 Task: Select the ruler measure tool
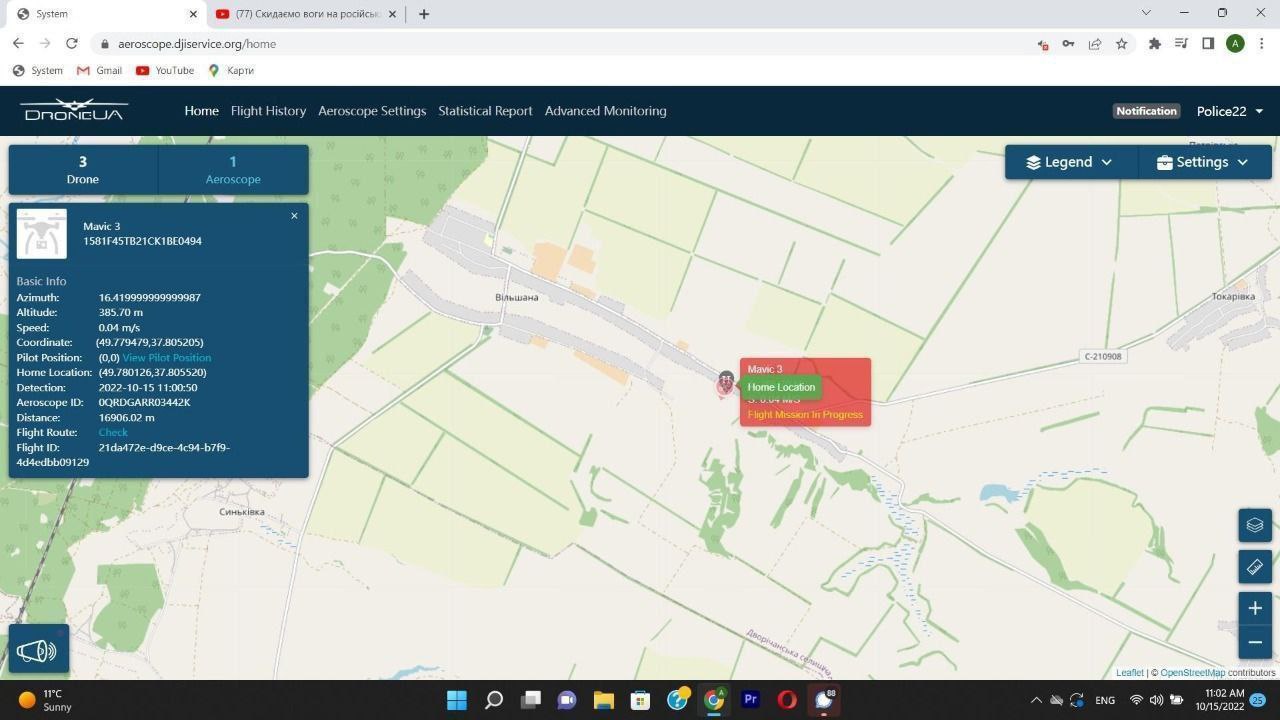point(1255,567)
